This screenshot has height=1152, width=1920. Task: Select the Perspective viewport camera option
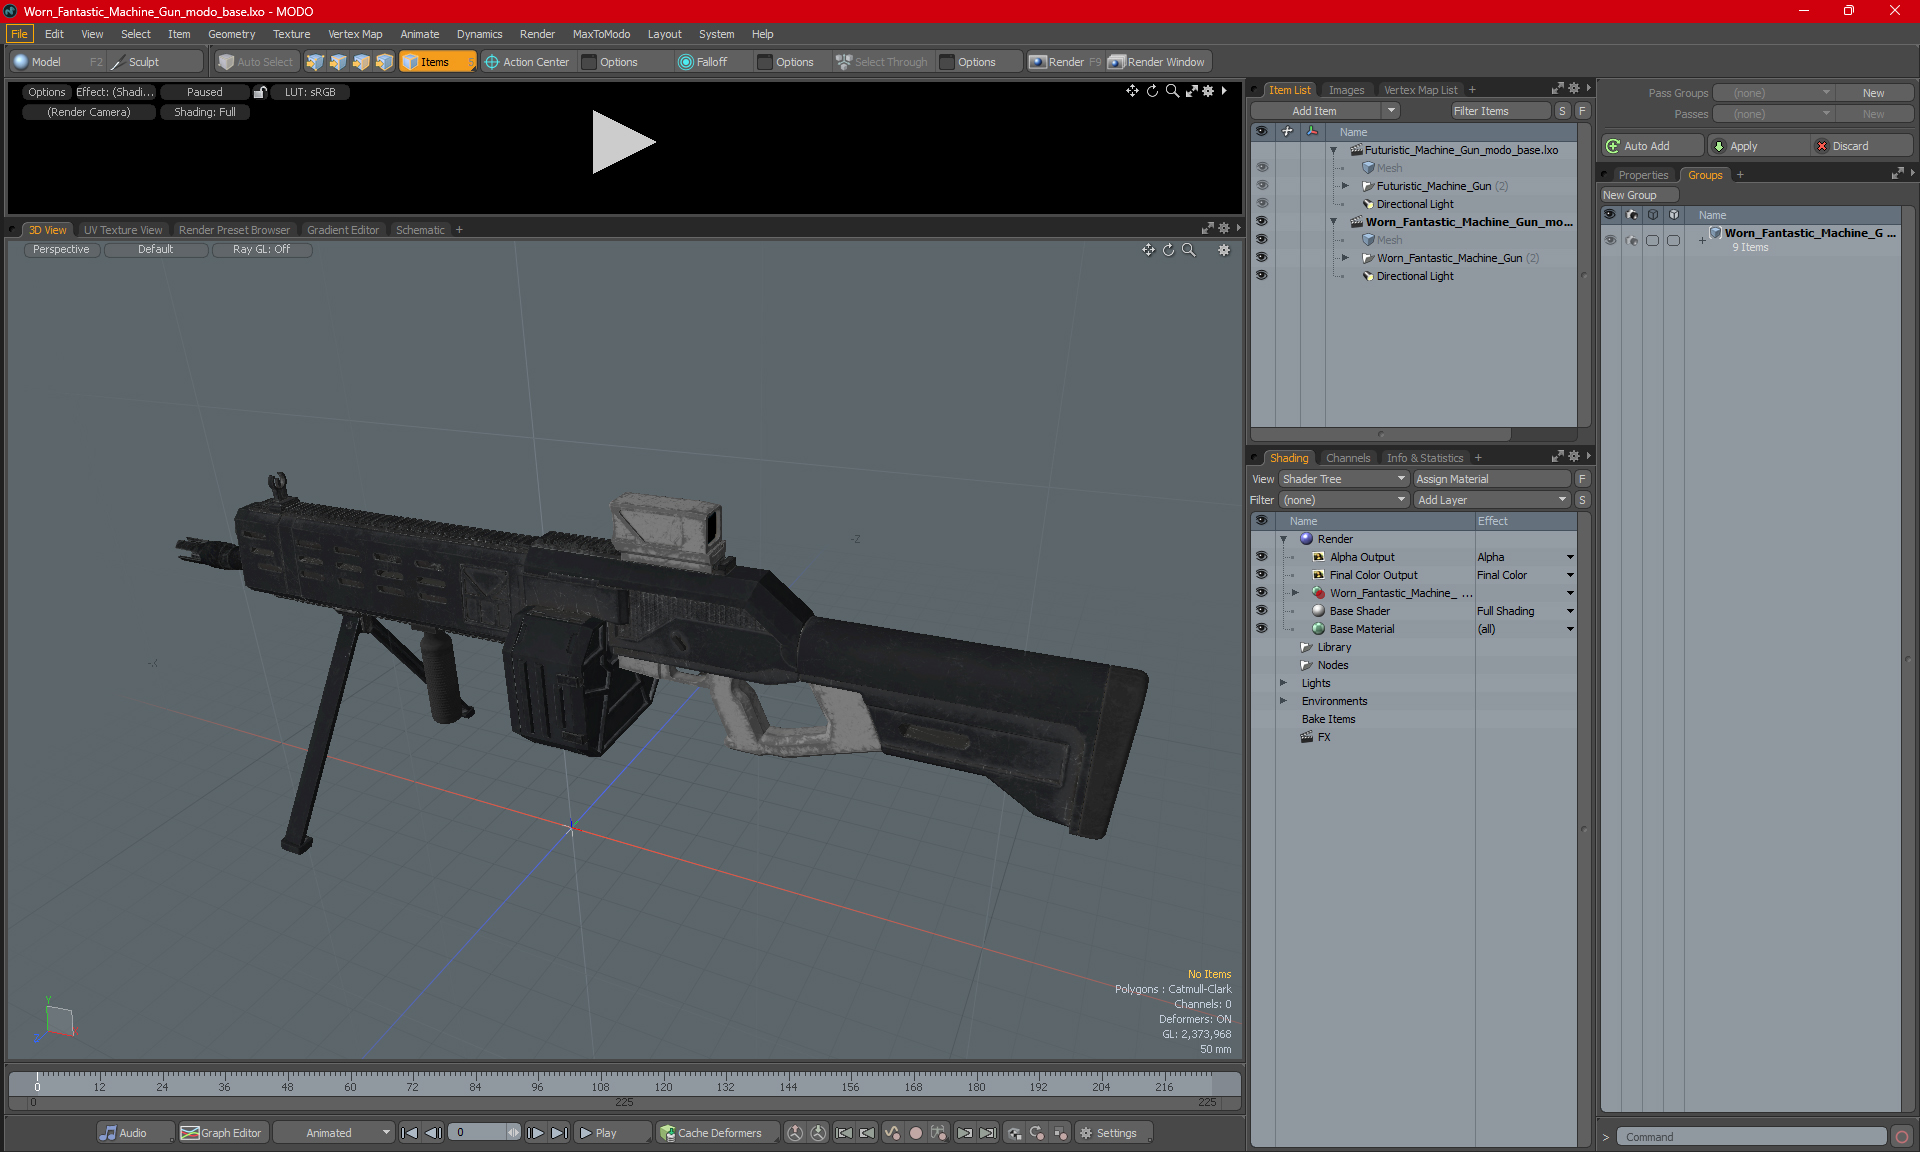[x=61, y=250]
